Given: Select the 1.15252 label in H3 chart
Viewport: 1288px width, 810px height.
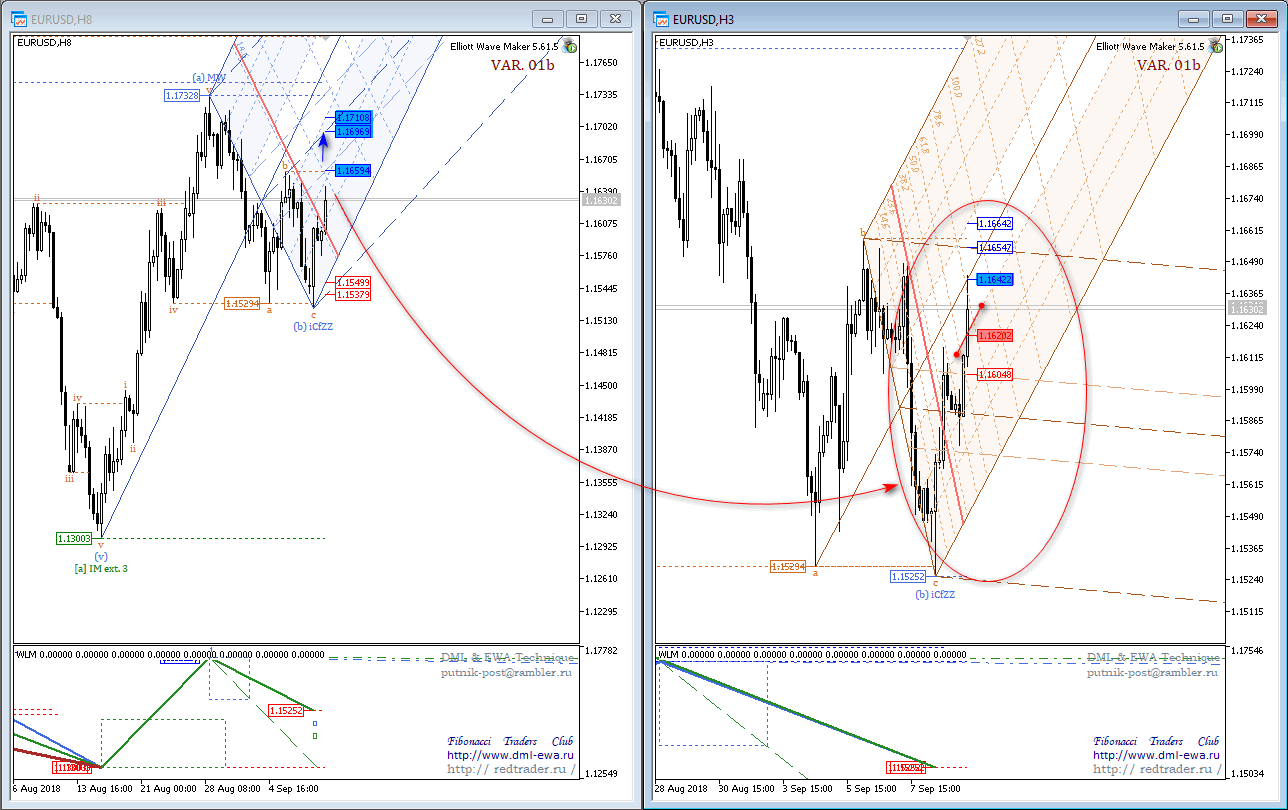Looking at the screenshot, I should tap(909, 577).
